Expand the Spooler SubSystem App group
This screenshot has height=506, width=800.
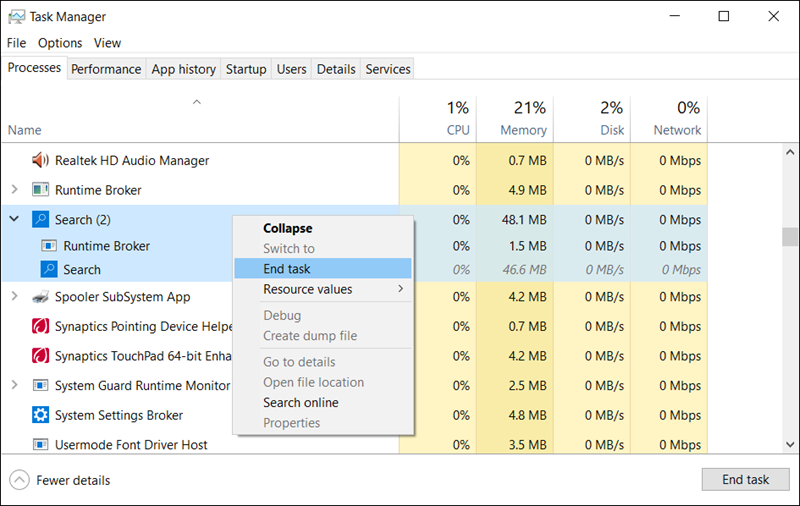coord(14,297)
